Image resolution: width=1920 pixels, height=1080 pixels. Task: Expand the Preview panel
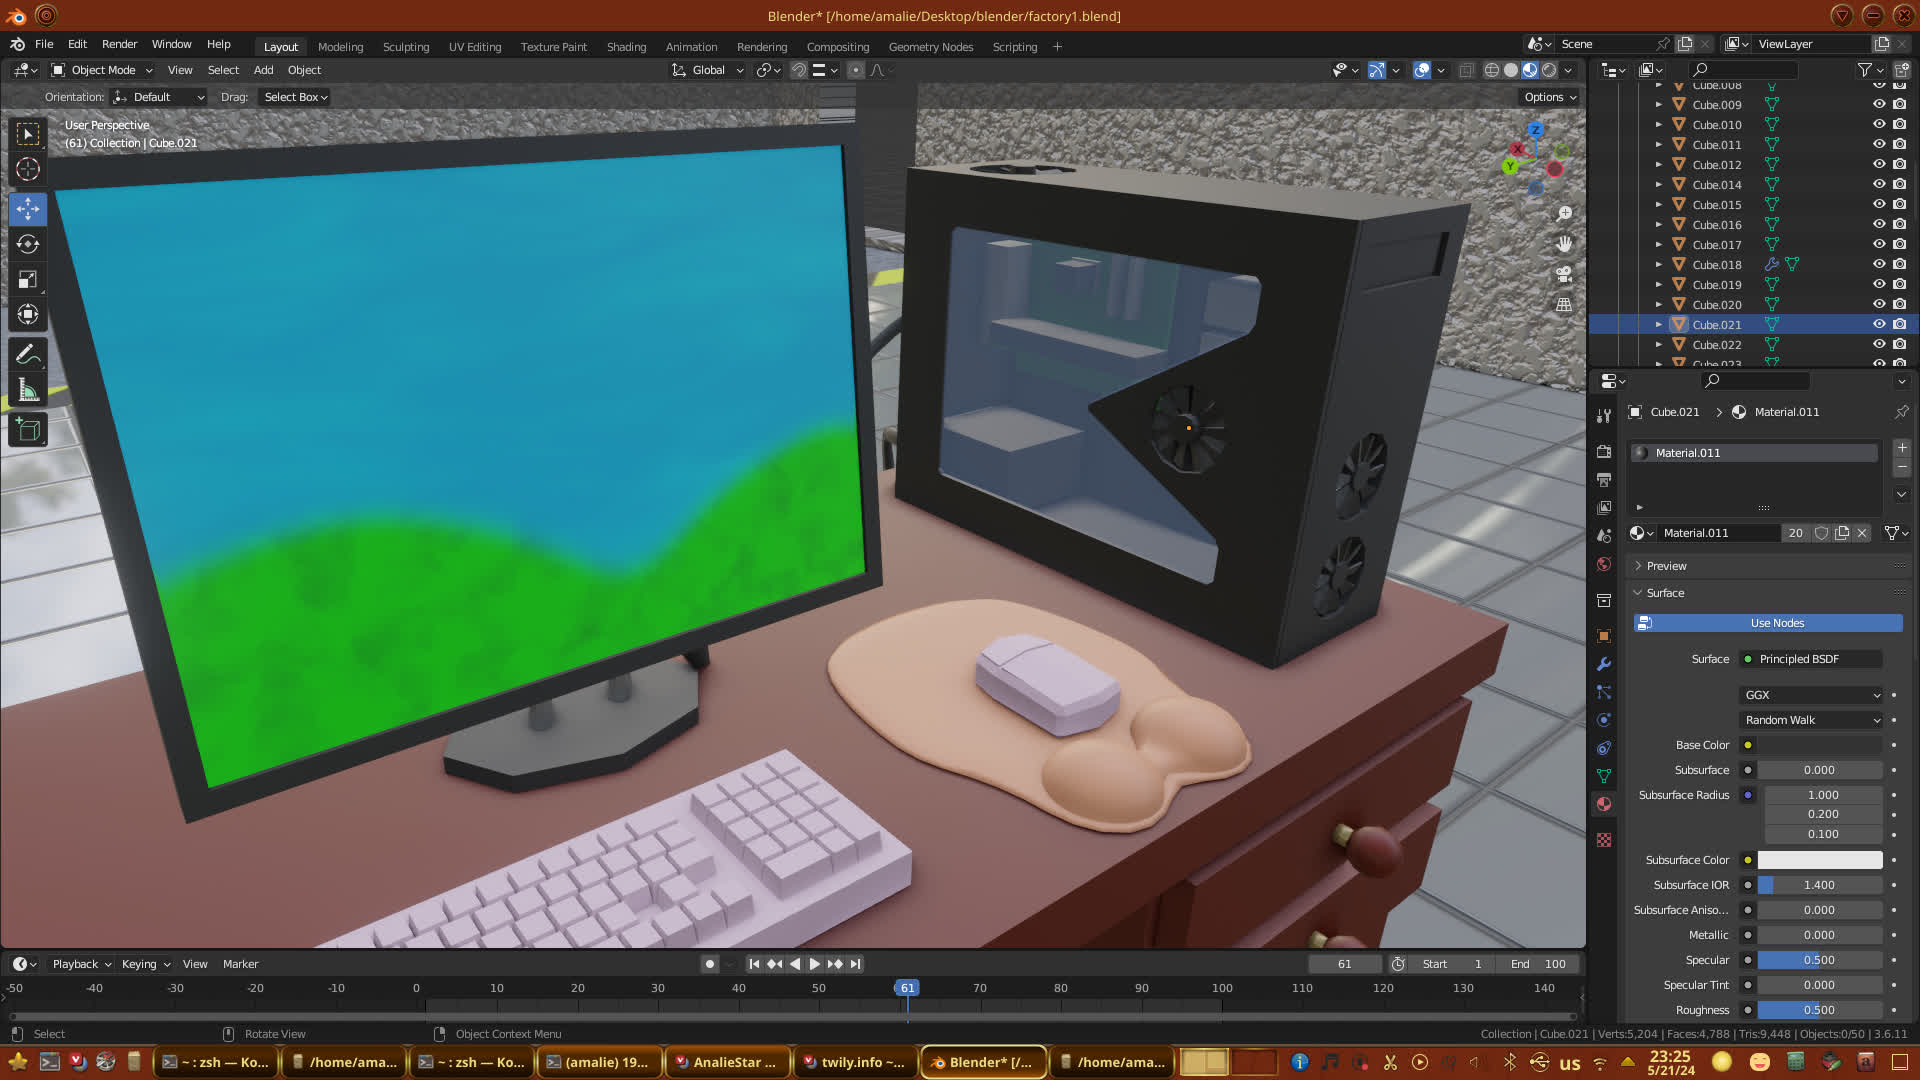(x=1666, y=566)
